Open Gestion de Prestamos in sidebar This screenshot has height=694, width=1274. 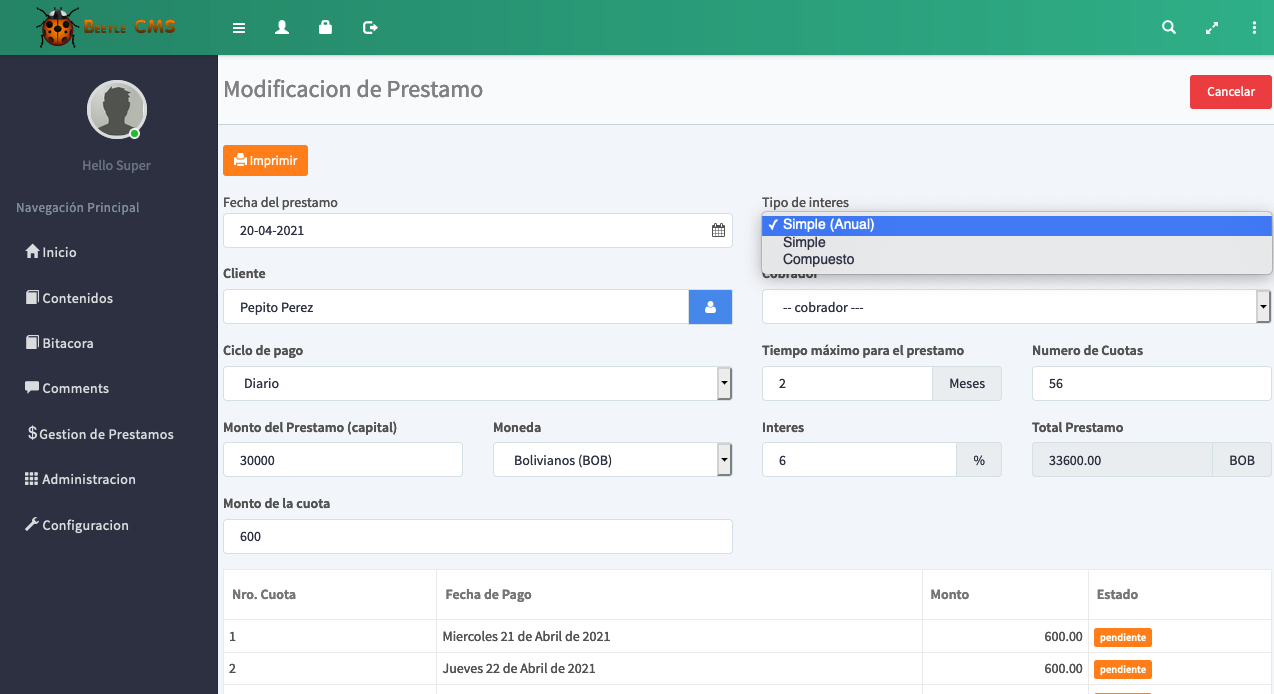pos(106,434)
